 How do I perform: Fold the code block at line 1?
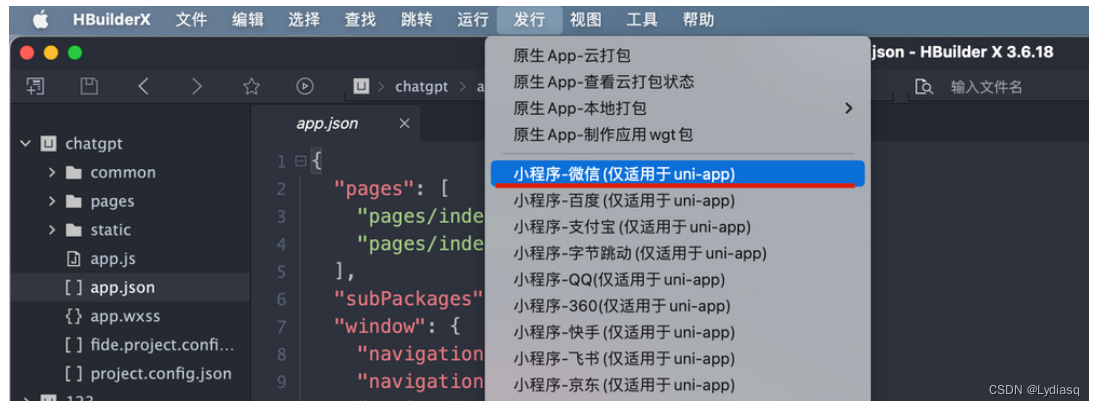(x=301, y=162)
